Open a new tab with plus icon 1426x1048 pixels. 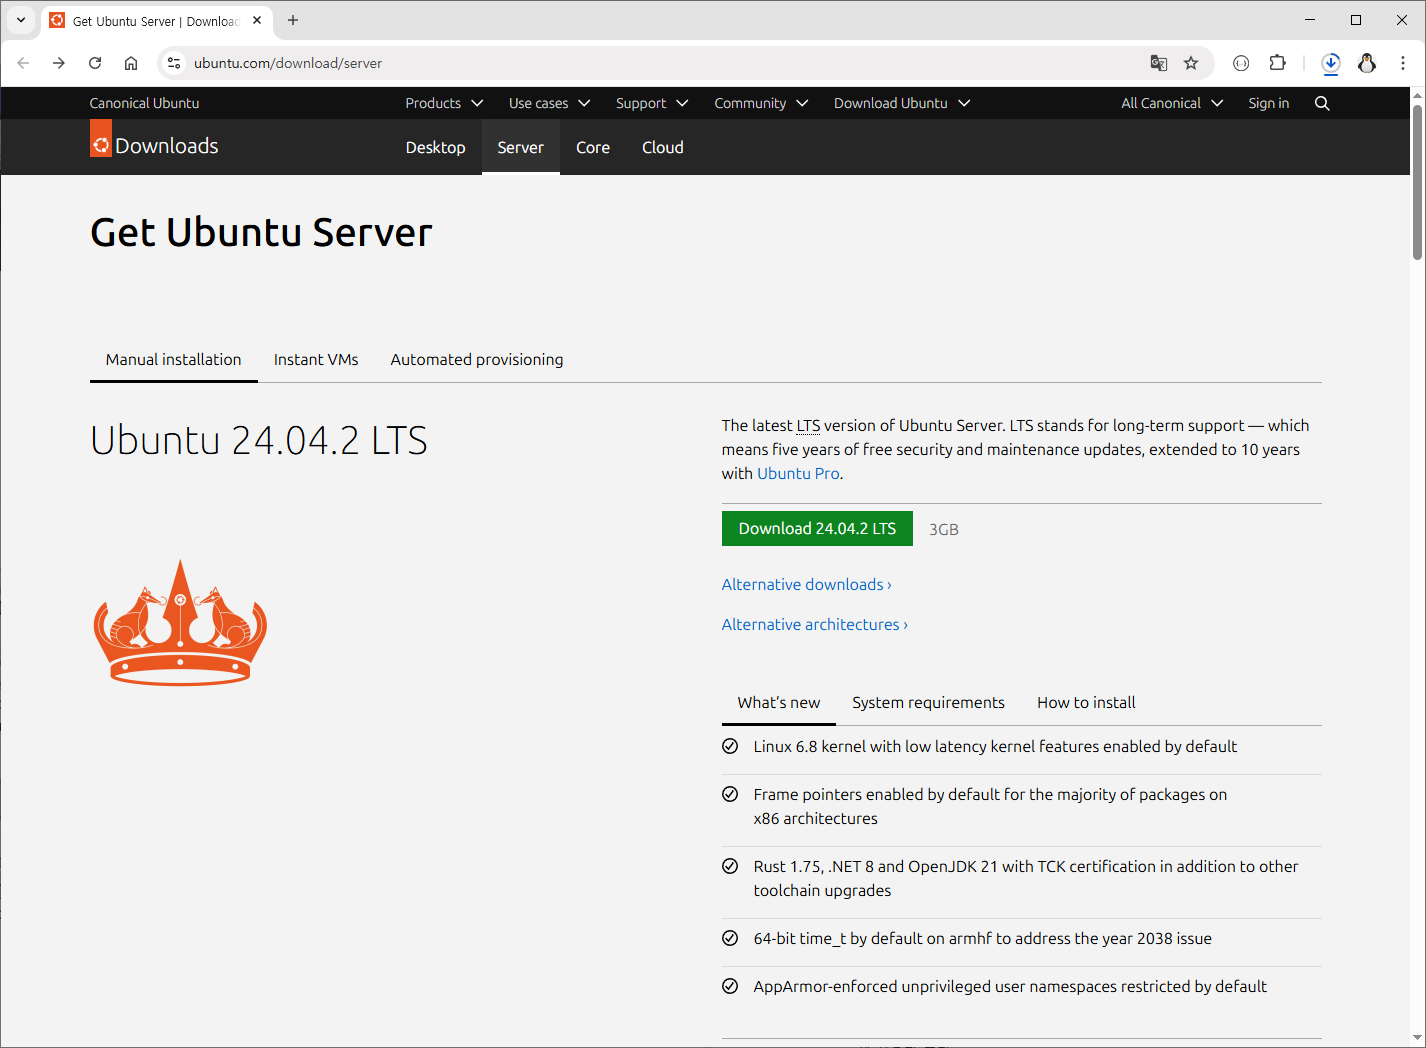[293, 20]
